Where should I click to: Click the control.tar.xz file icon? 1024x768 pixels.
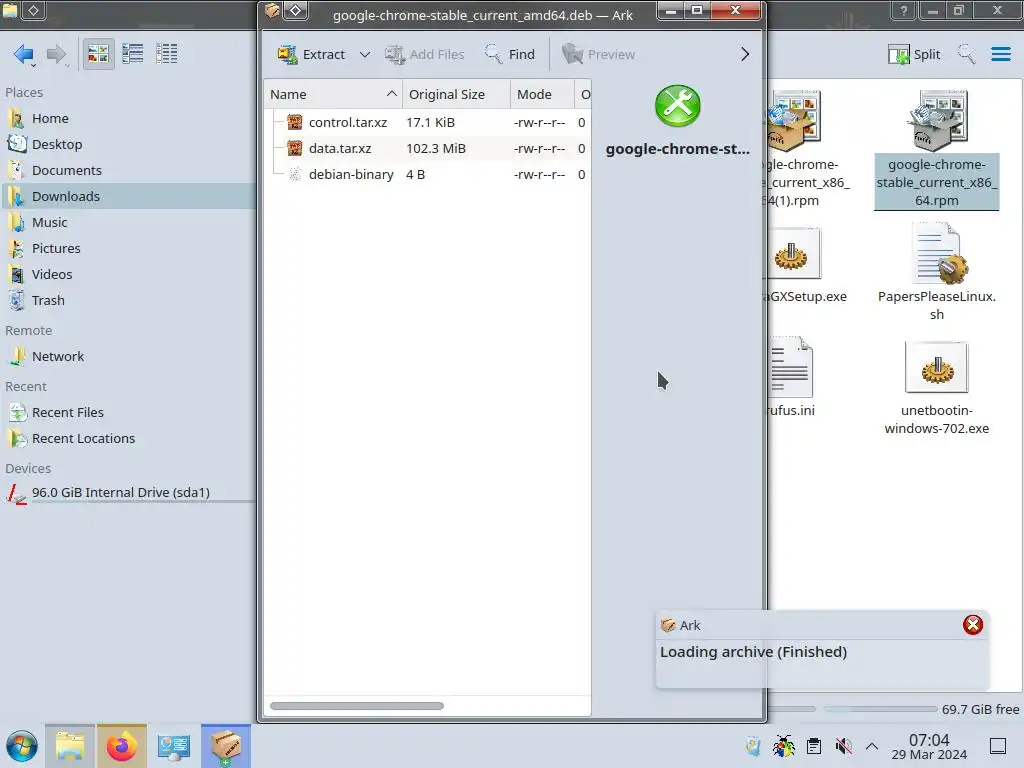(295, 122)
